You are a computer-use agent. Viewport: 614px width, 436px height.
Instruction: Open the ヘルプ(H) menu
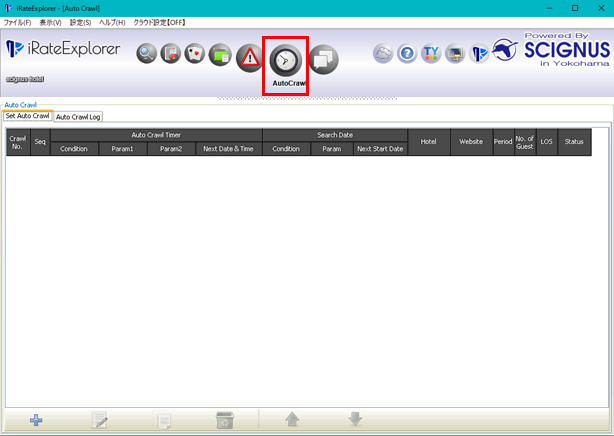[x=112, y=22]
